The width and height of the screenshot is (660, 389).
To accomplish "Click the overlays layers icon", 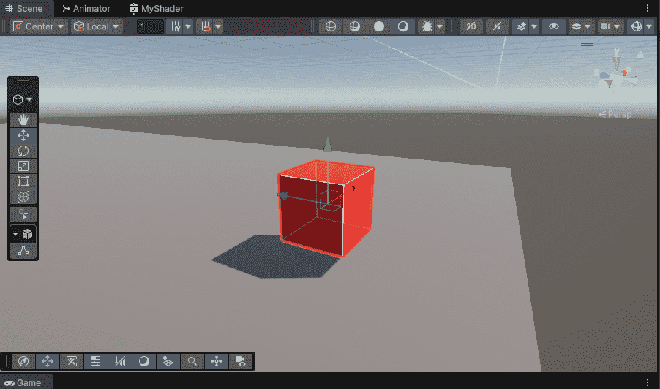I will (576, 27).
